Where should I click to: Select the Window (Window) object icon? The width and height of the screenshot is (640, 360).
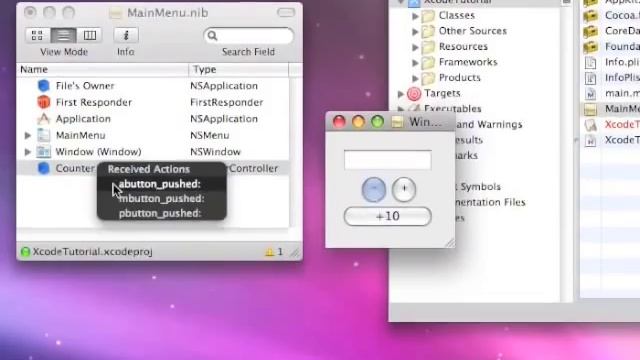43,151
